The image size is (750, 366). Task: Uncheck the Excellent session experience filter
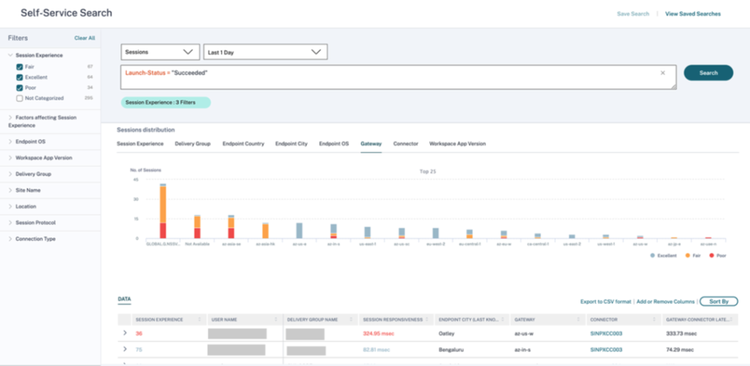pyautogui.click(x=20, y=78)
